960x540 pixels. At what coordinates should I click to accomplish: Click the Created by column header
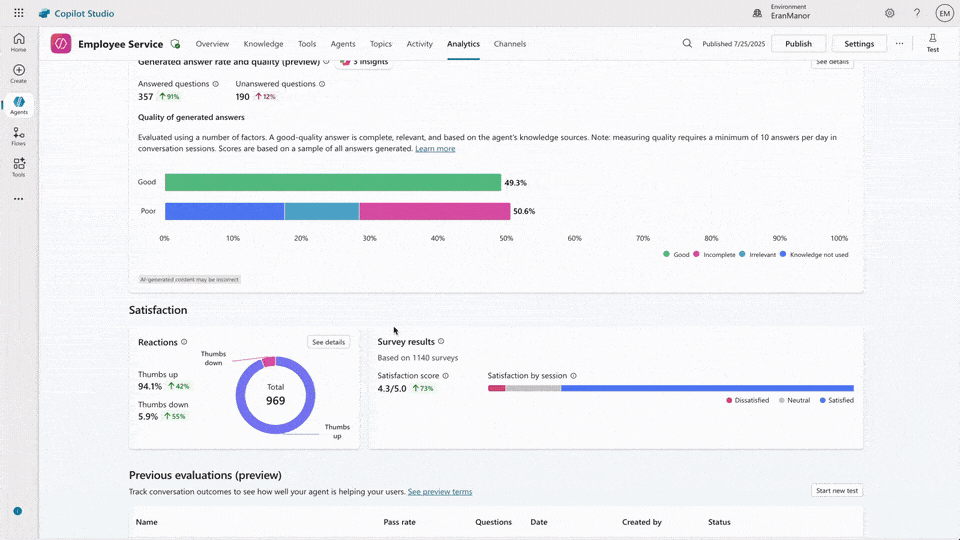(642, 522)
